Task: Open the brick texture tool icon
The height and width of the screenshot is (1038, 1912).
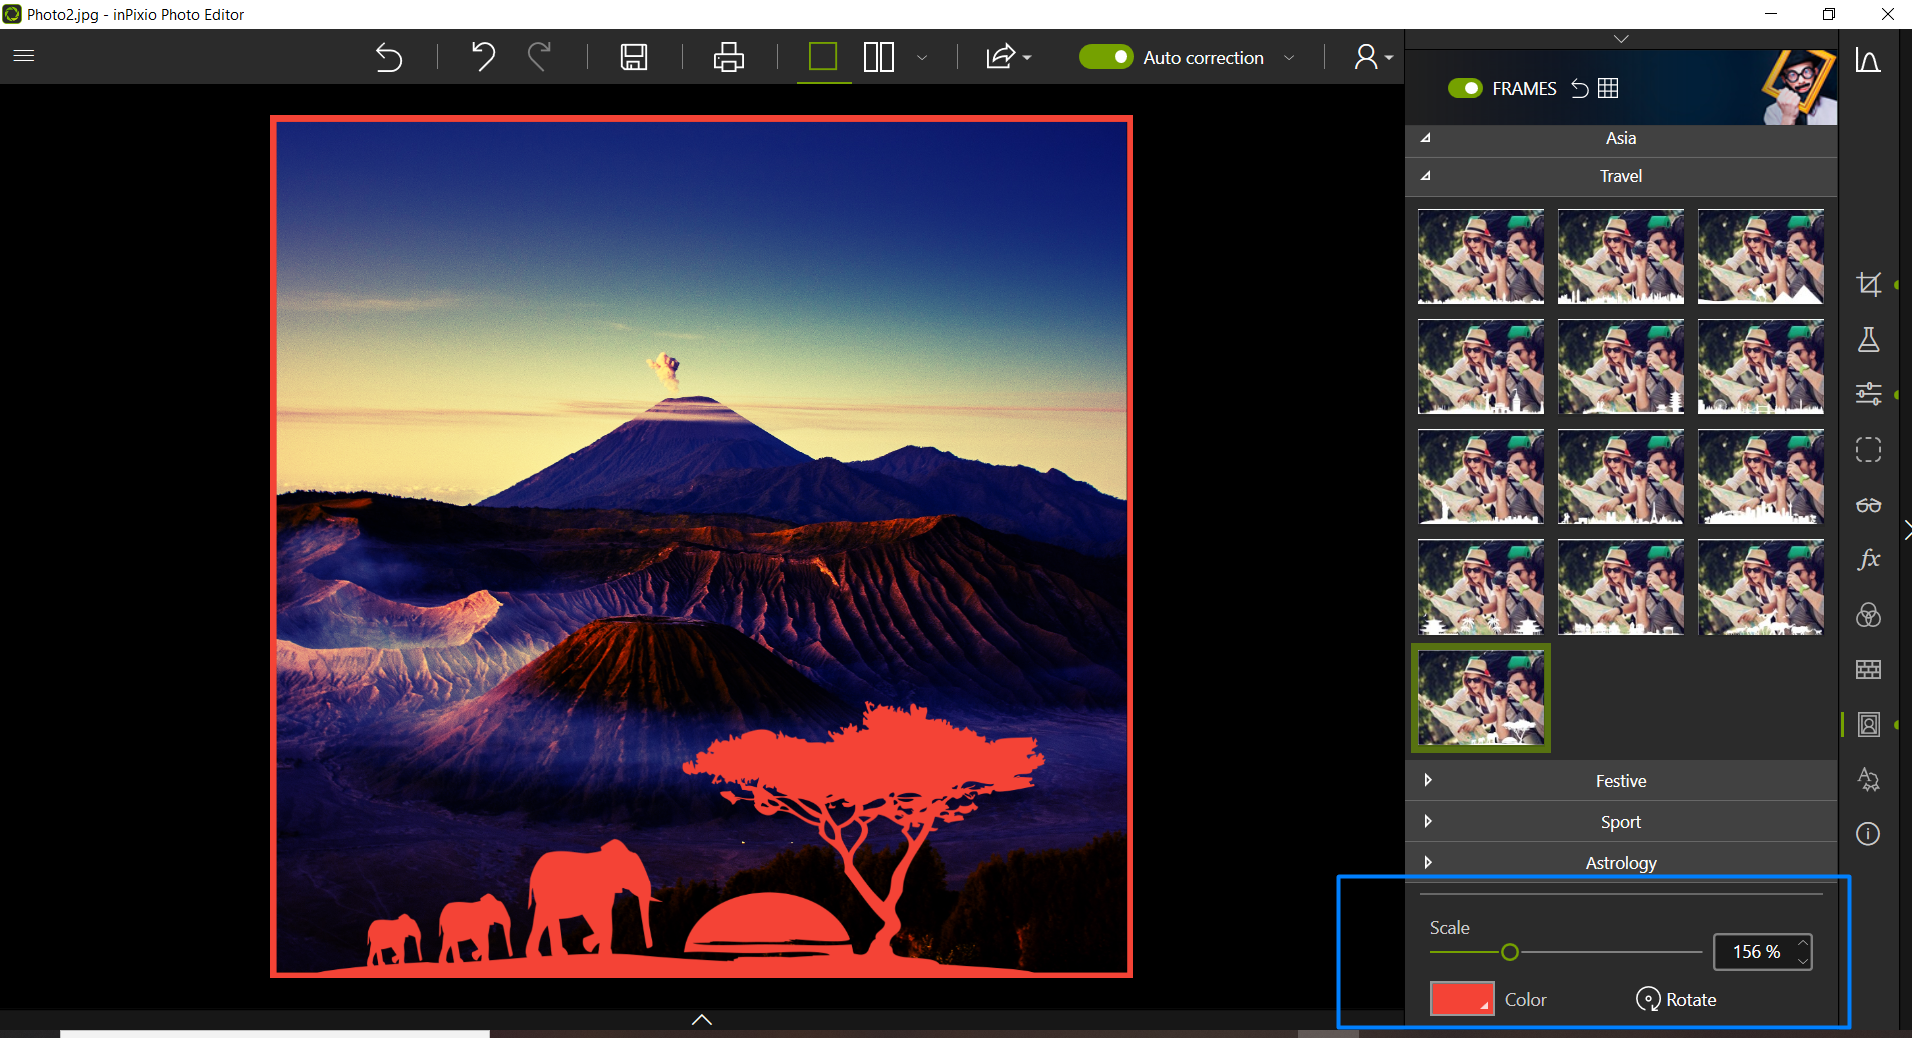Action: [1868, 670]
